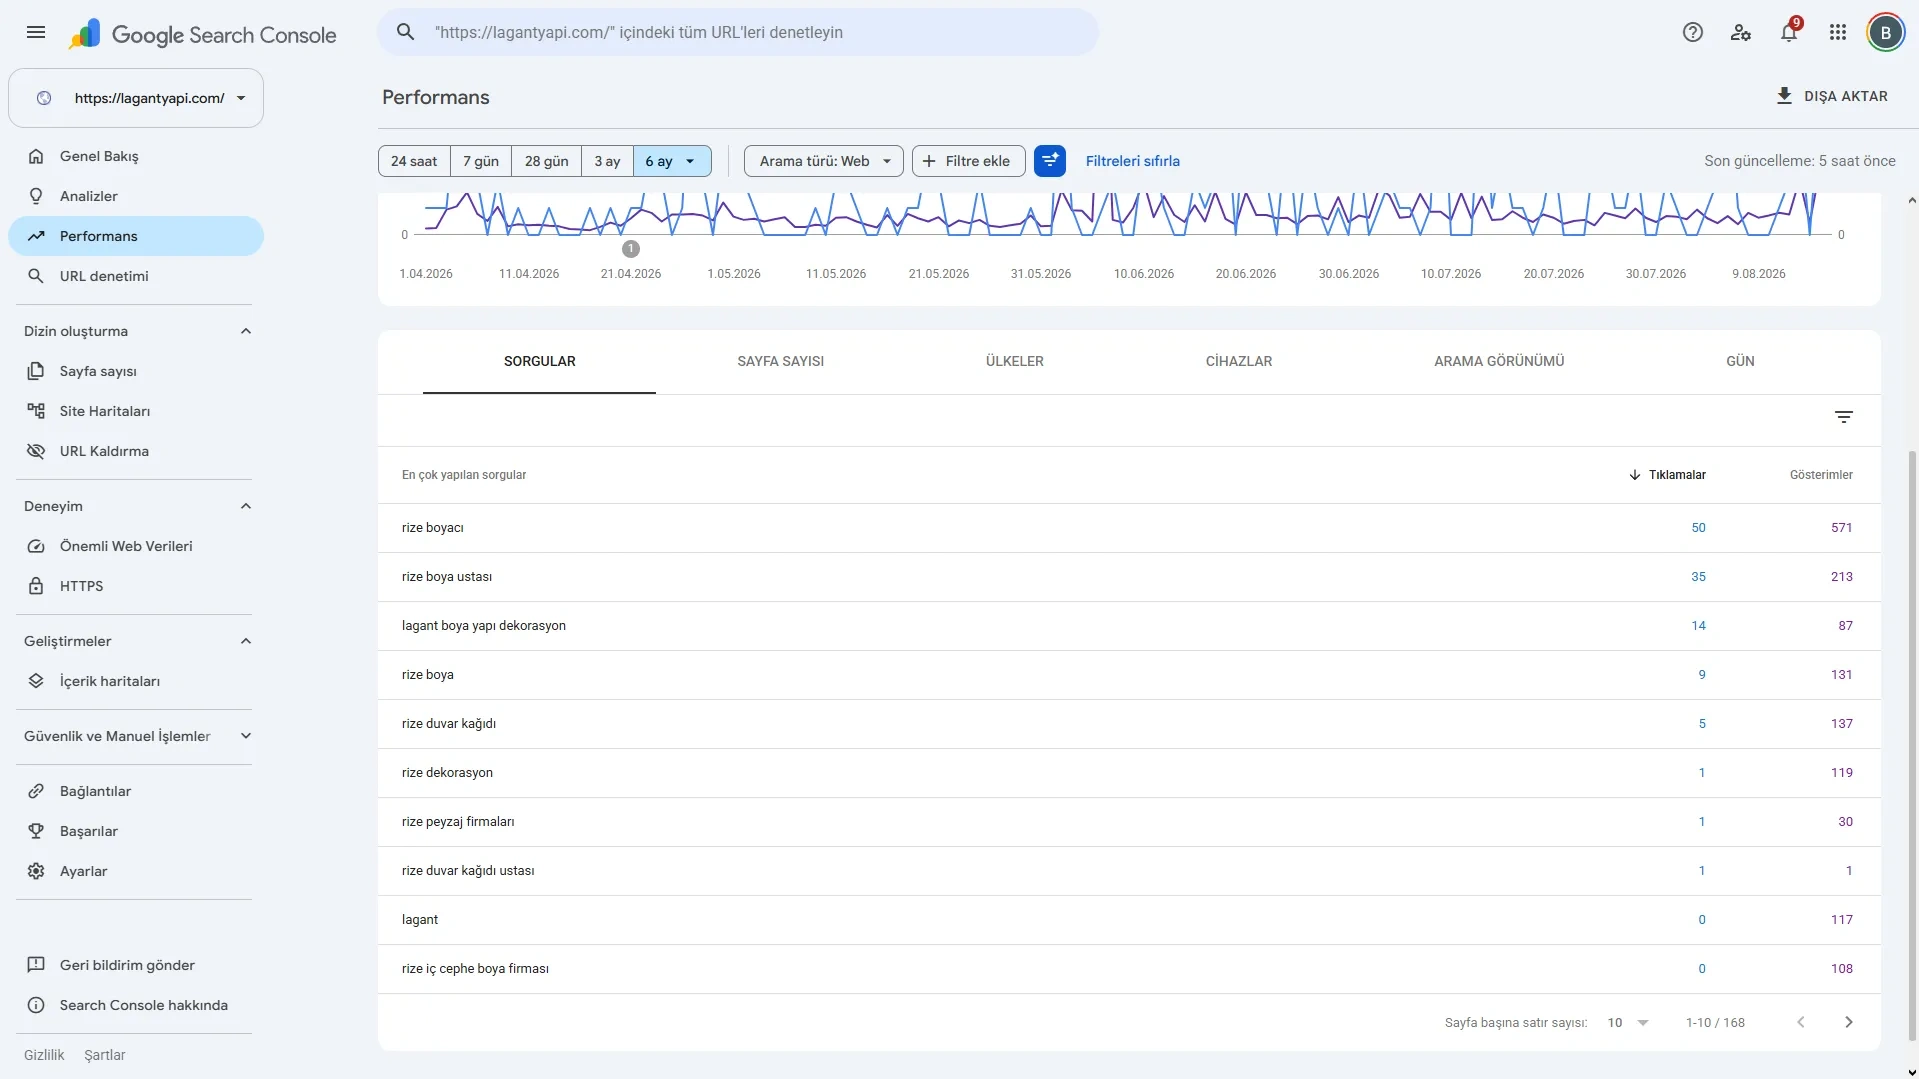Expand Güvenlik ve Manuel İşlemler section
This screenshot has height=1079, width=1919.
coord(246,736)
